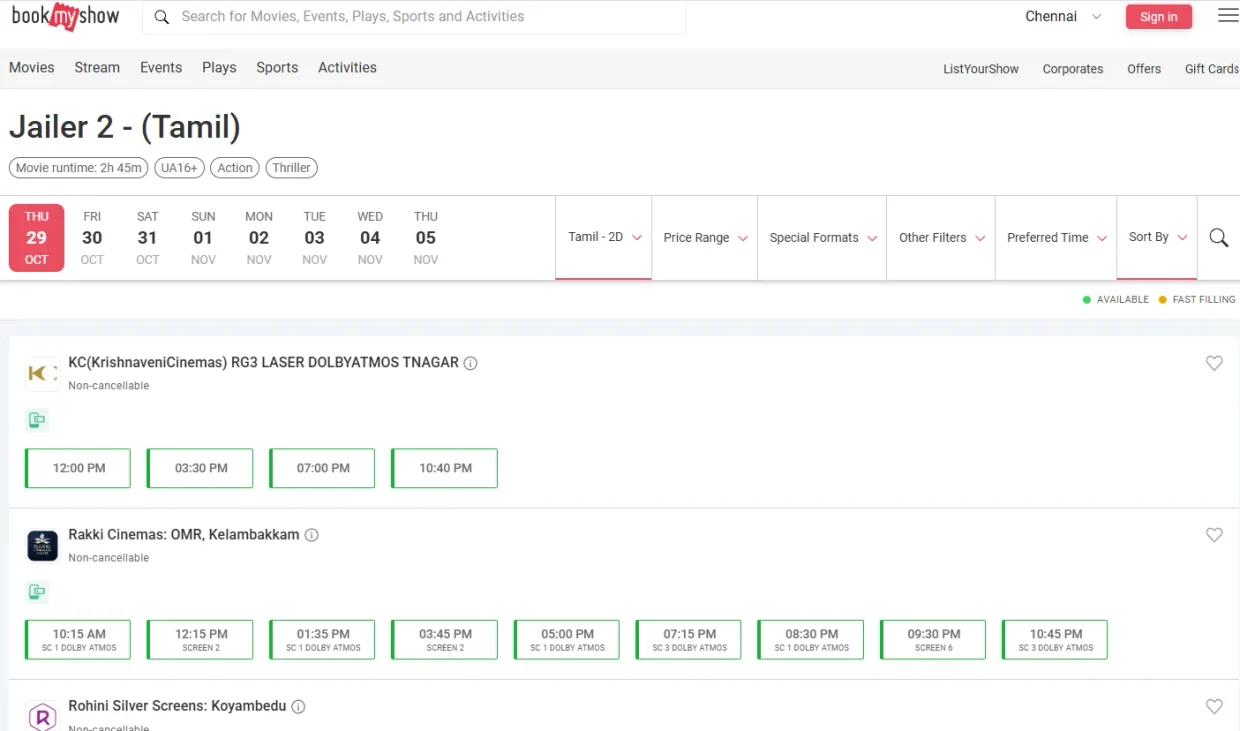
Task: Open the Events navigation tab
Action: coord(161,68)
